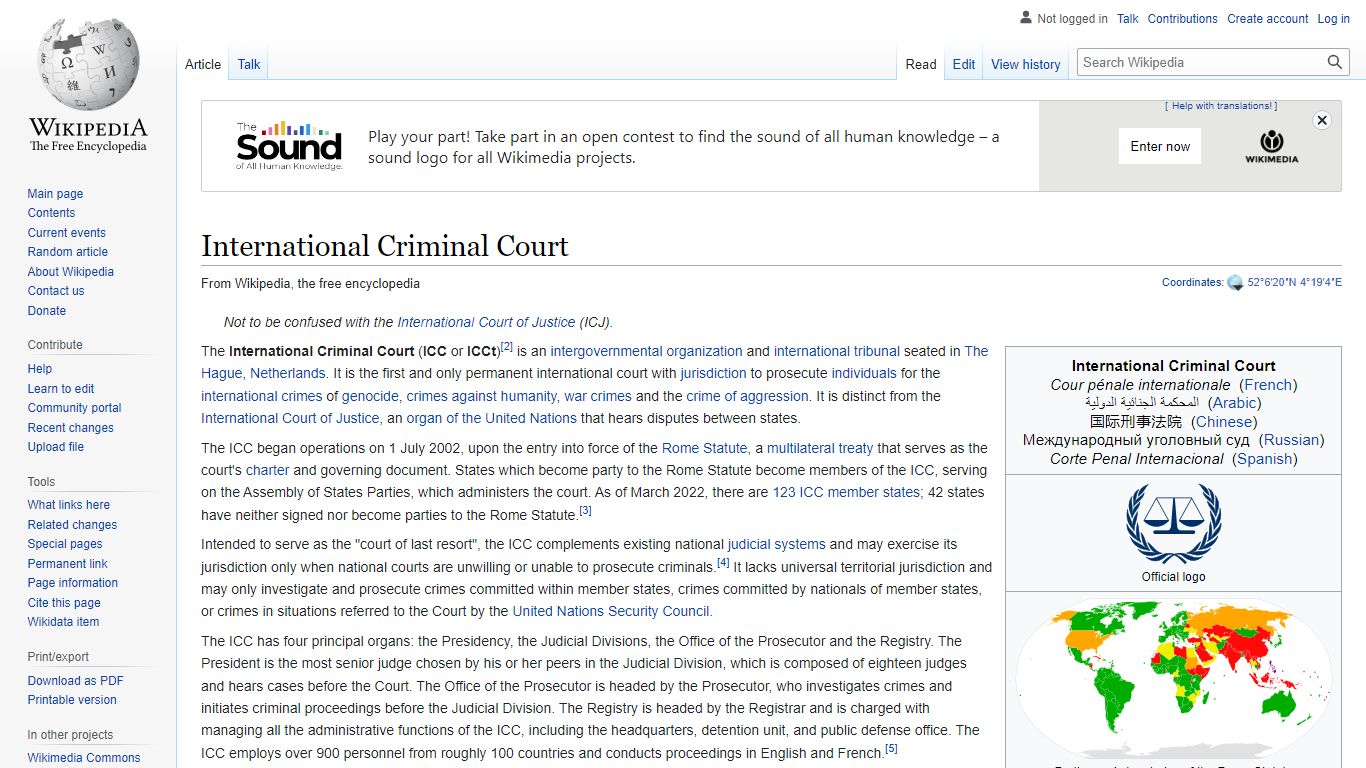
Task: Click Chinese in infobox
Action: [x=1224, y=422]
